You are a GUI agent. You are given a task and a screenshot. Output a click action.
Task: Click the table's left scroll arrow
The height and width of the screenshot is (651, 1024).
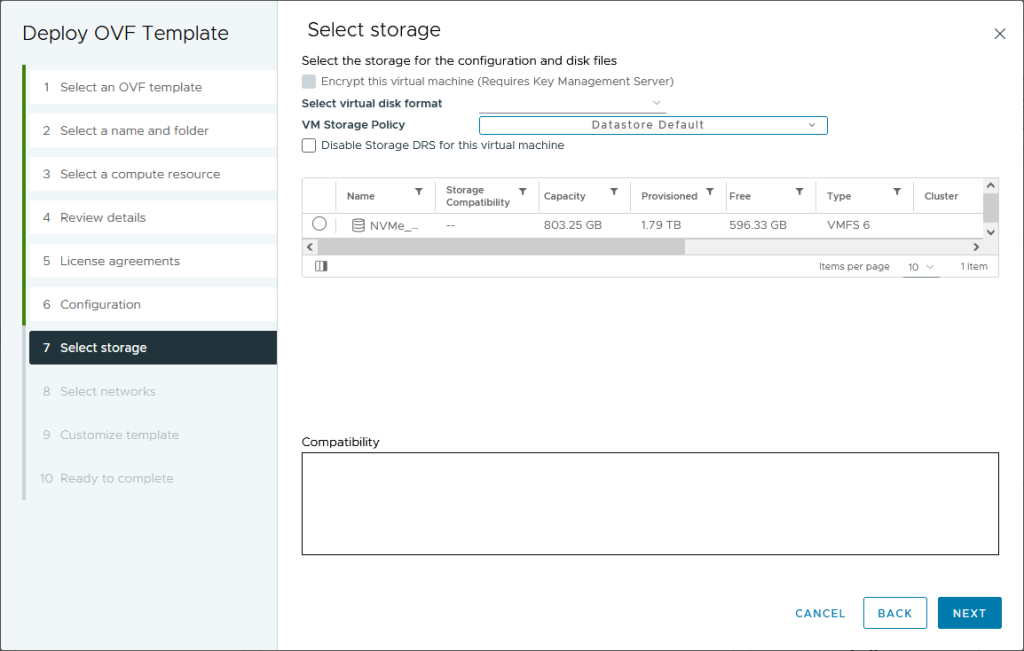[310, 247]
